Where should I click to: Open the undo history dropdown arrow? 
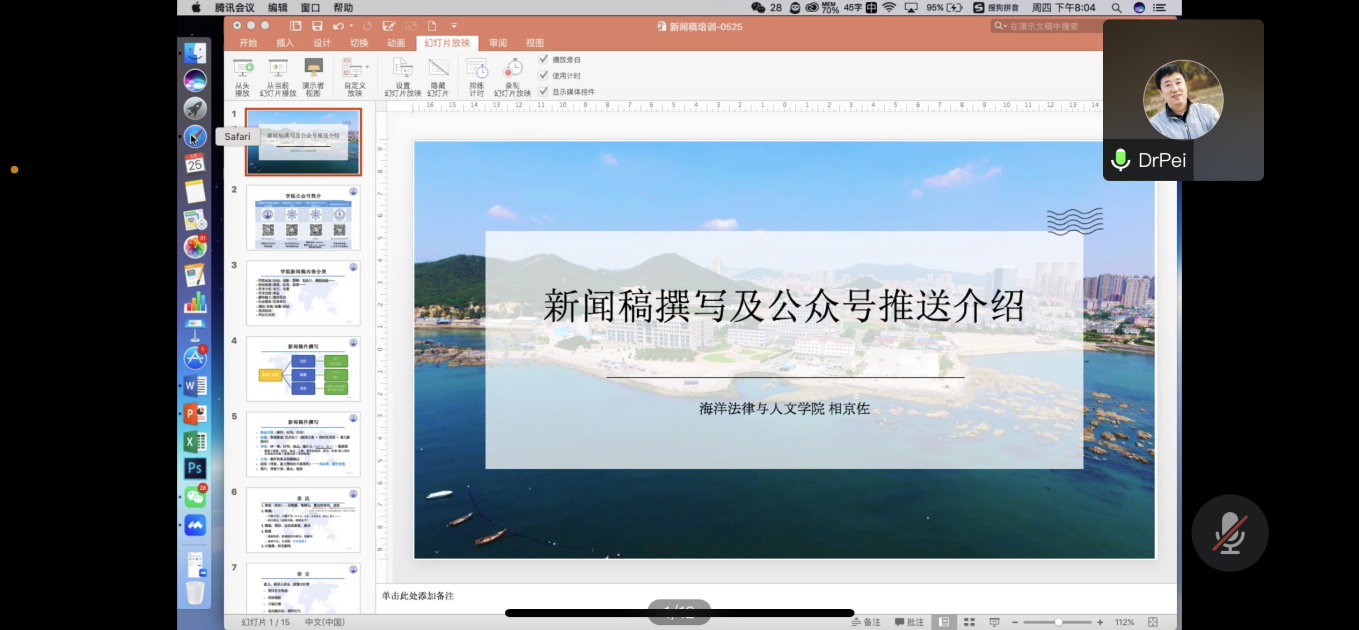click(353, 26)
